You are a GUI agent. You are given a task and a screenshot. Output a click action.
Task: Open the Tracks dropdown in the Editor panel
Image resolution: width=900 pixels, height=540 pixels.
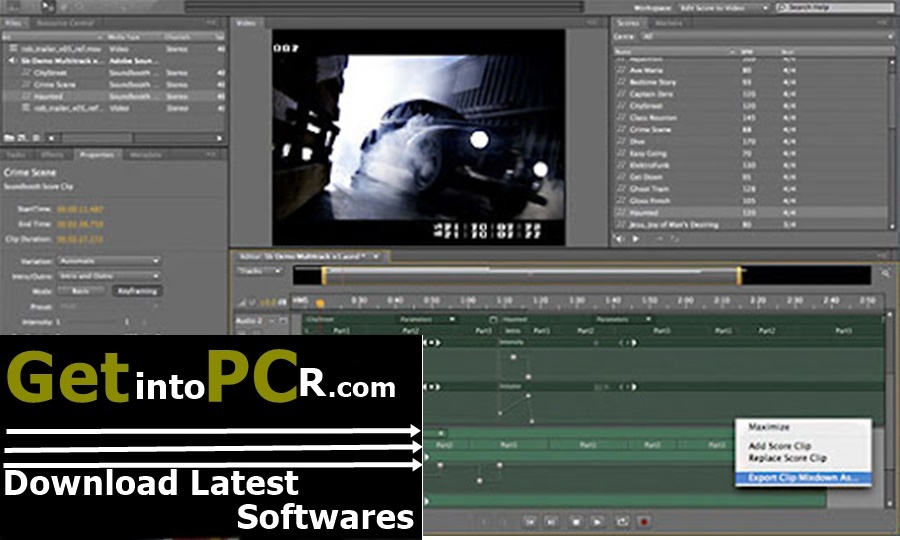pos(259,271)
